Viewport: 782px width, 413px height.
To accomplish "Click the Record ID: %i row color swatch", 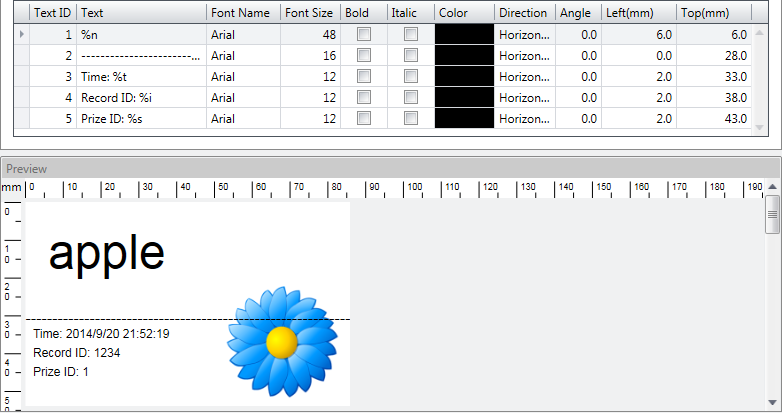I will pos(464,97).
